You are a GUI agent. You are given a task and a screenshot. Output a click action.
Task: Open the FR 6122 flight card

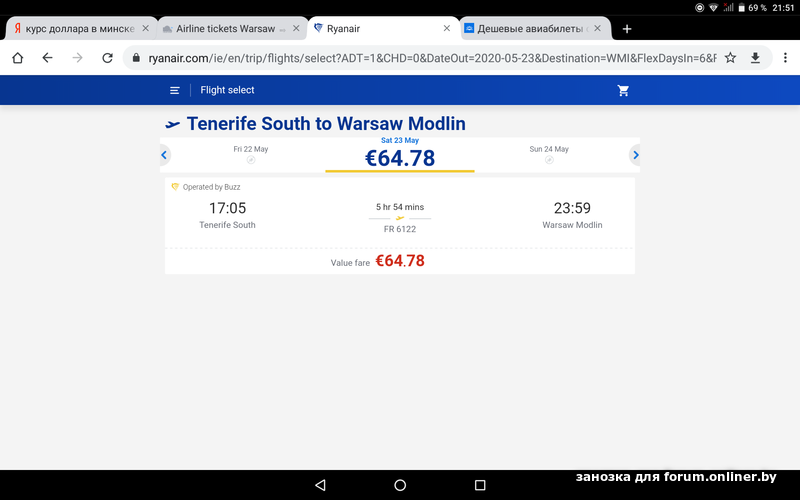coord(399,215)
